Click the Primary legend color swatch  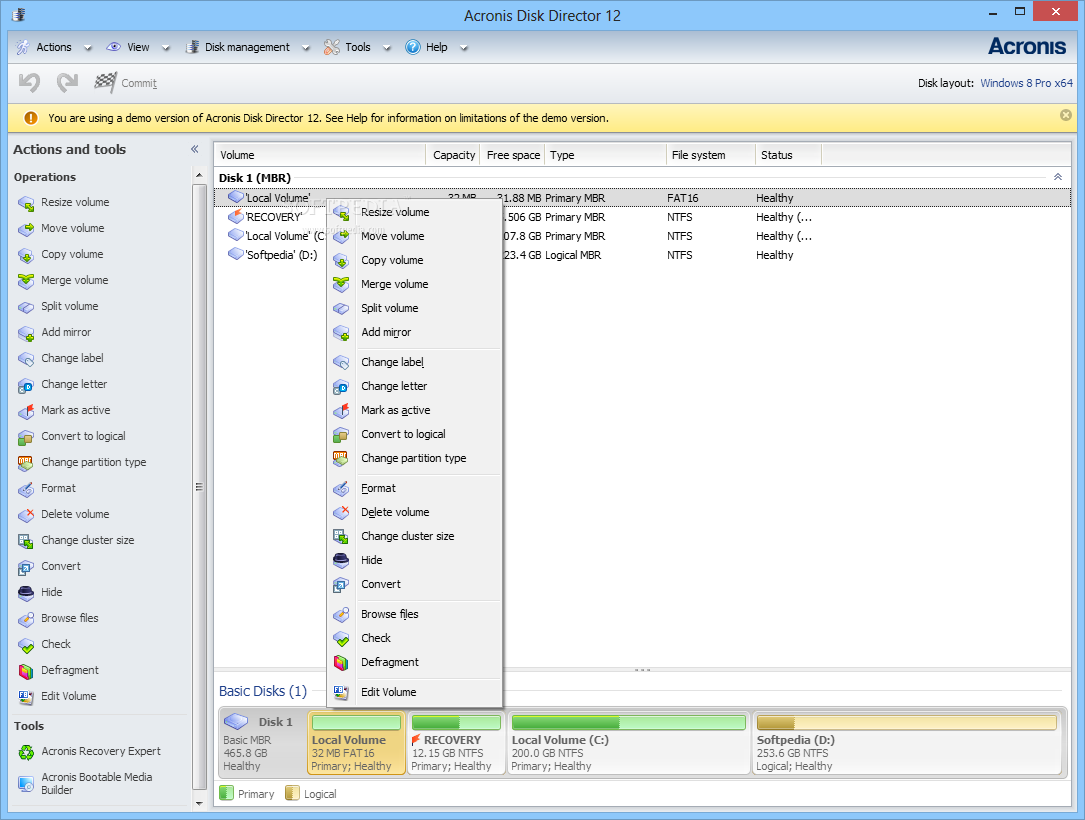(226, 793)
